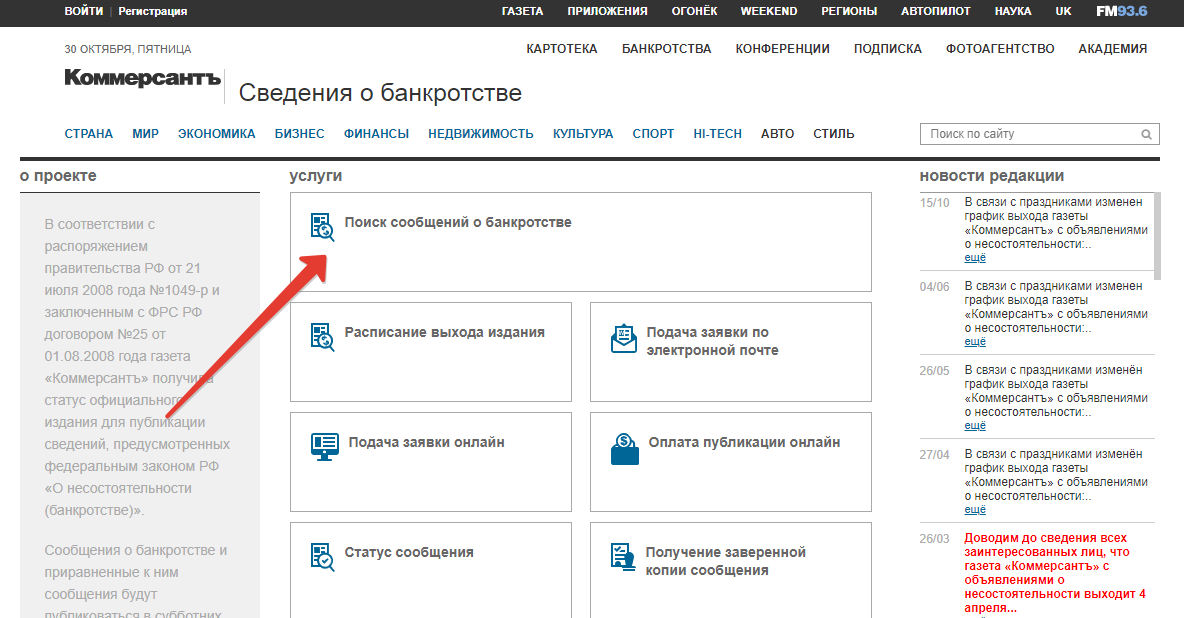Select the ЭКОНОМИКА section
Image resolution: width=1184 pixels, height=618 pixels.
point(216,134)
